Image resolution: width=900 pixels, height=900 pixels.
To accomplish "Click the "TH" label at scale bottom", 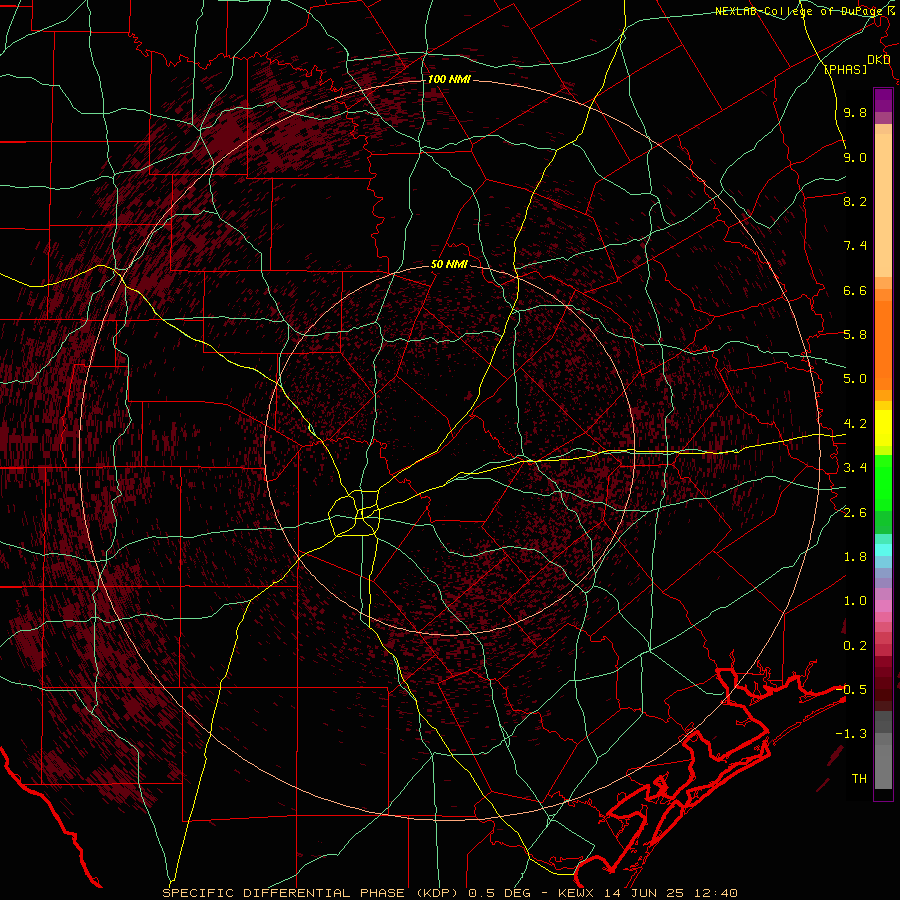I will (x=859, y=779).
